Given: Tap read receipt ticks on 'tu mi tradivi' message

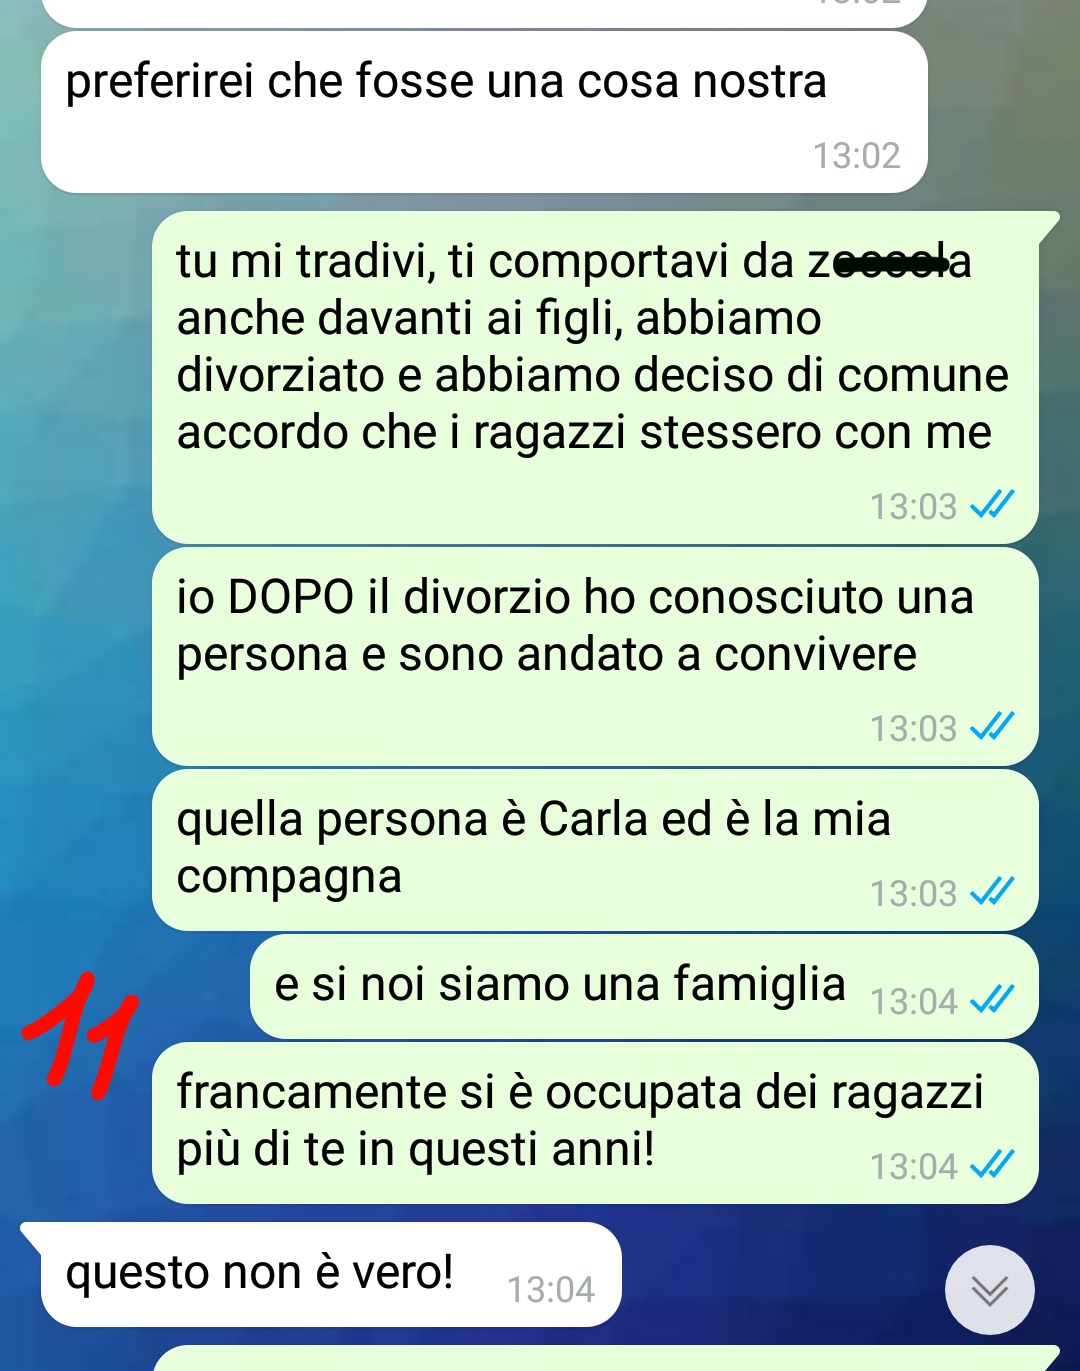Looking at the screenshot, I should (x=993, y=505).
